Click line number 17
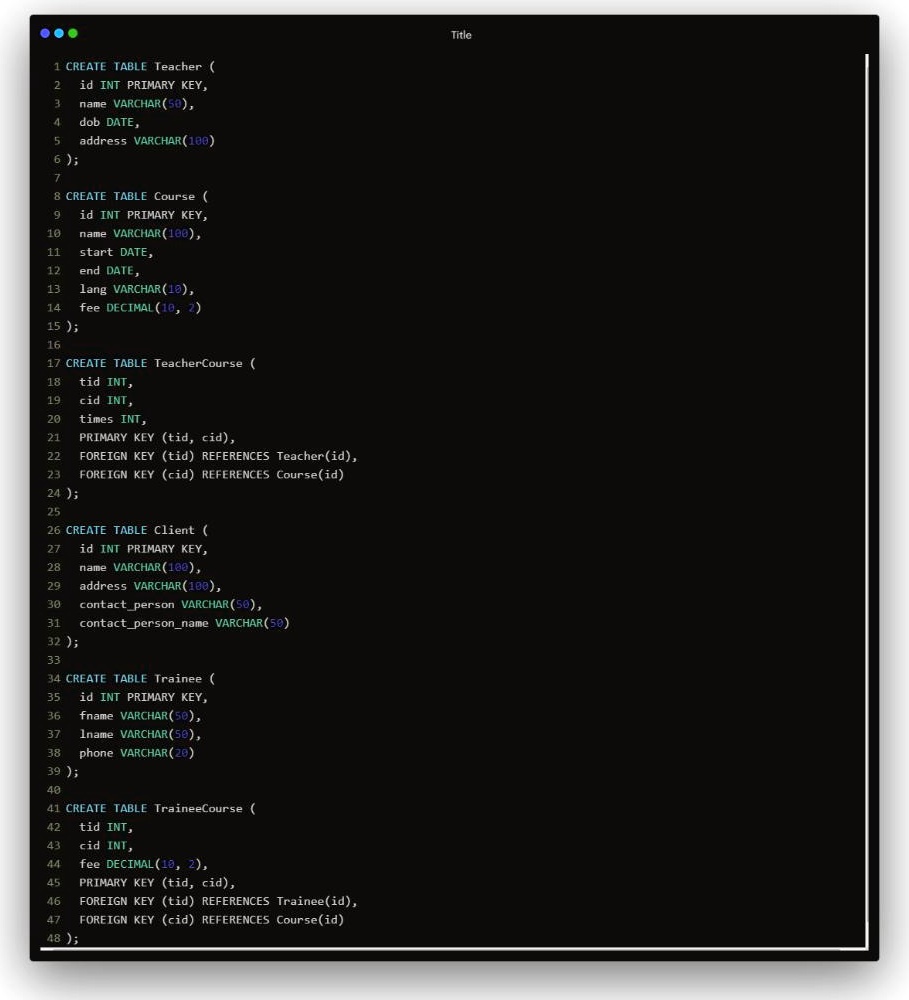The image size is (909, 1000). click(x=54, y=363)
